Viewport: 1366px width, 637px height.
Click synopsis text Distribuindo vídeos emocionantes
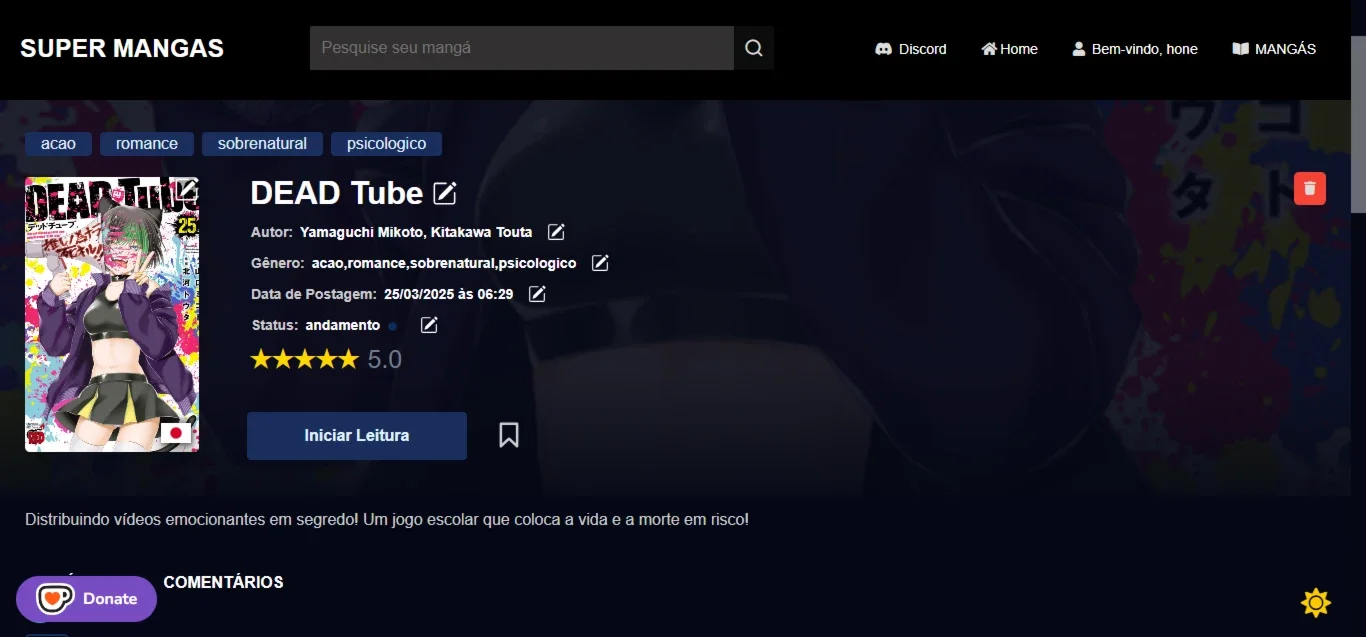coord(387,520)
